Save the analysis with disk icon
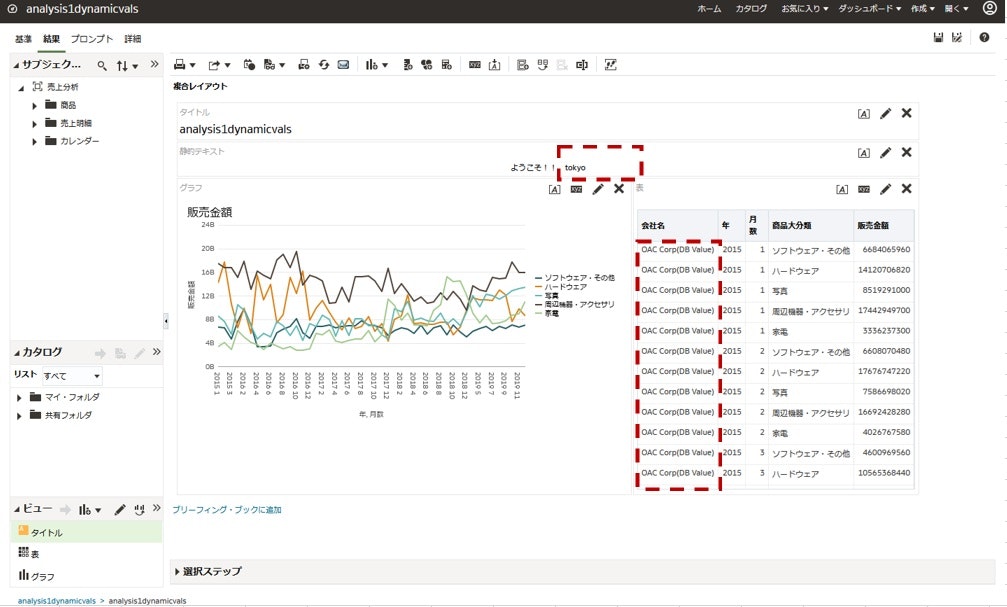This screenshot has height=607, width=1007. tap(938, 37)
